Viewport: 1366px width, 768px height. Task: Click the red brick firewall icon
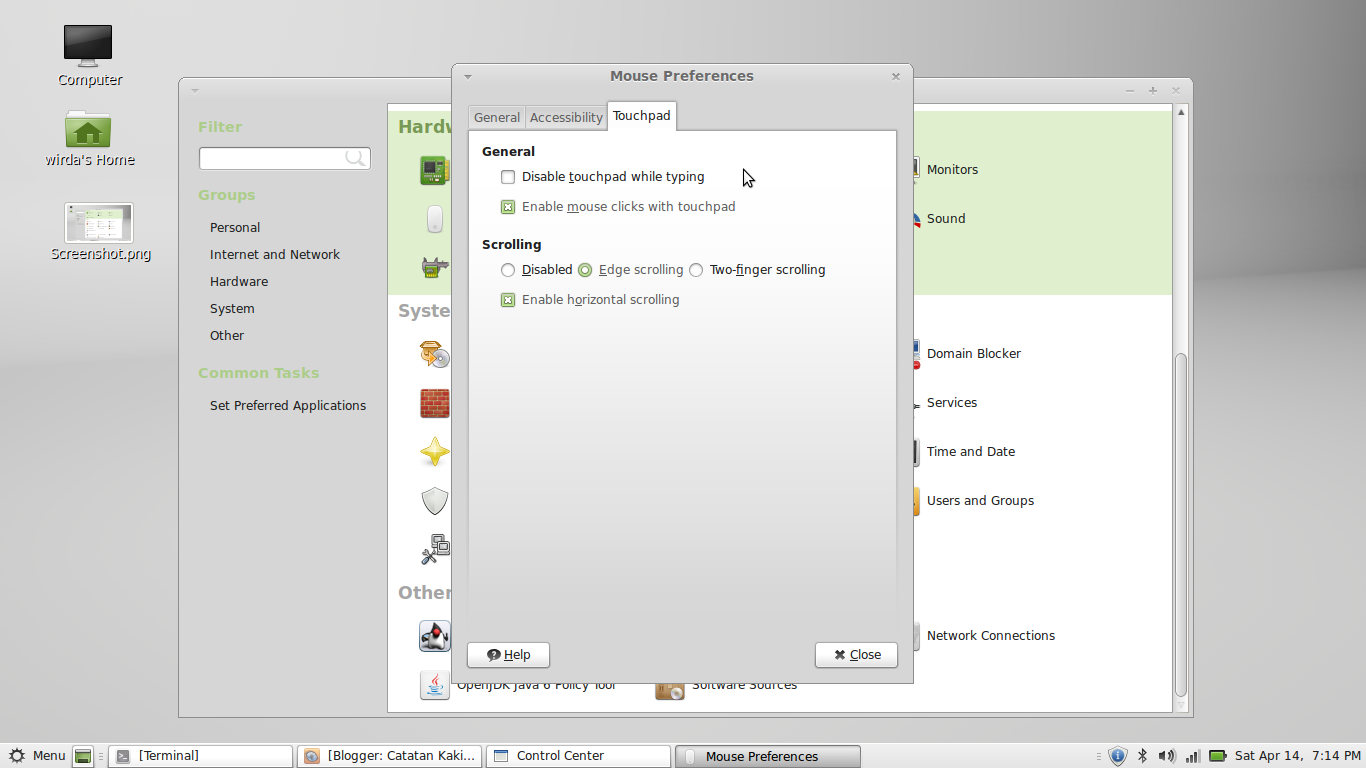pyautogui.click(x=434, y=403)
